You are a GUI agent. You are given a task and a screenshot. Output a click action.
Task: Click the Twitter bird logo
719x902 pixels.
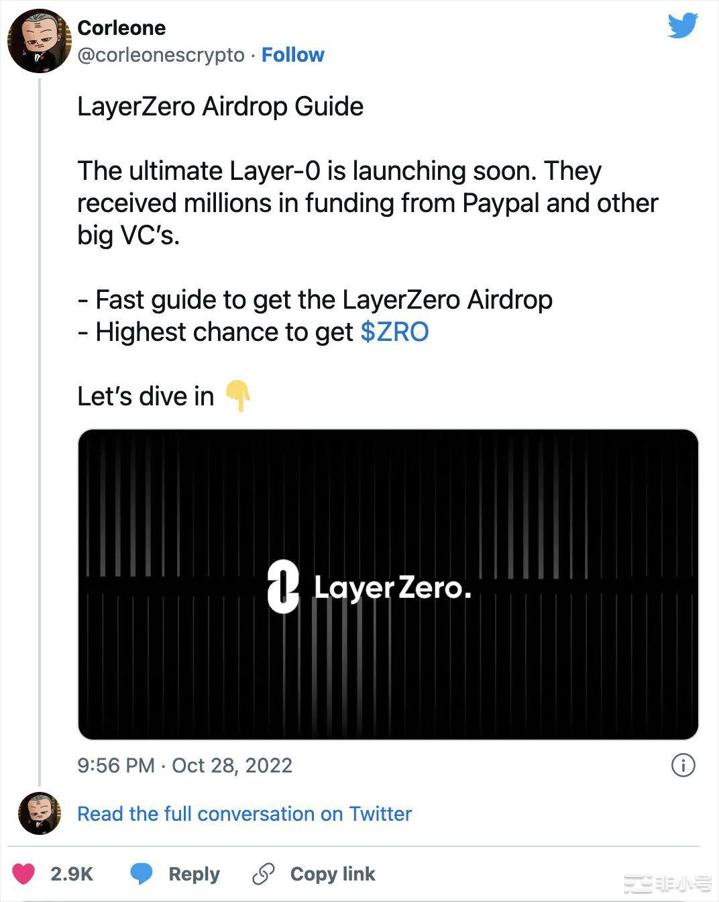pos(682,24)
